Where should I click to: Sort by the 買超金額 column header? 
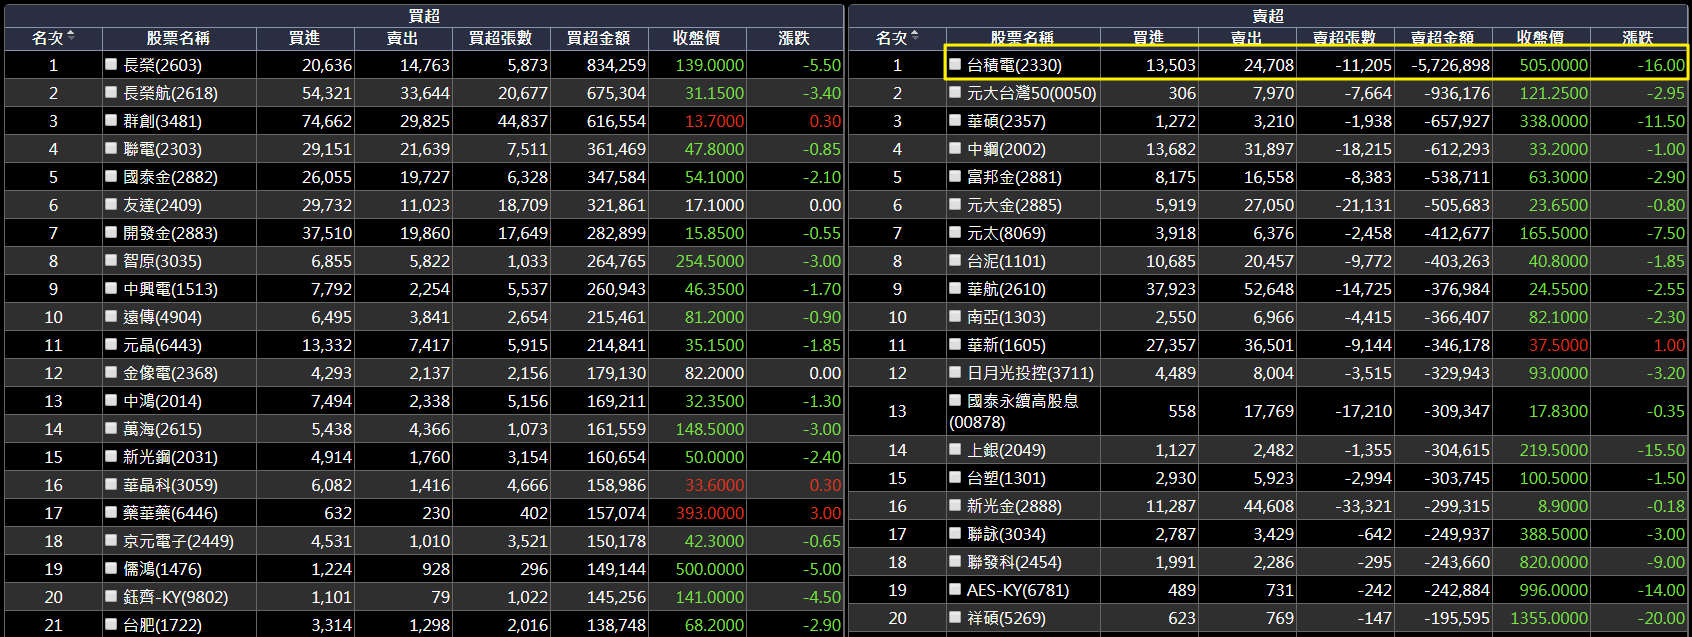pos(598,38)
